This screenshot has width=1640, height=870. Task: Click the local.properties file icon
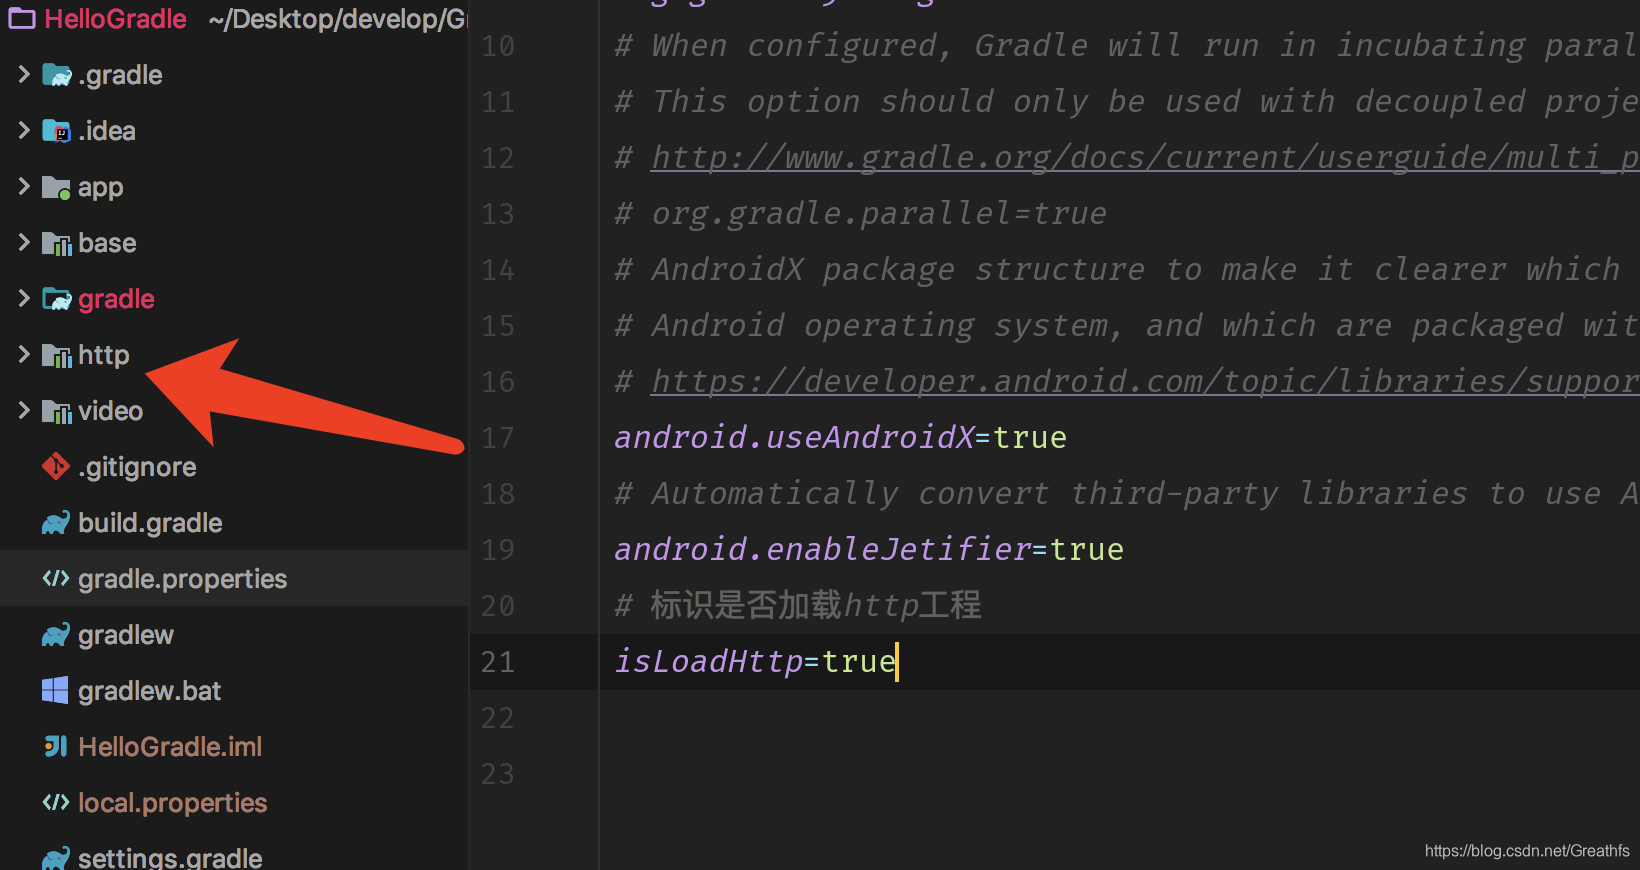[56, 802]
